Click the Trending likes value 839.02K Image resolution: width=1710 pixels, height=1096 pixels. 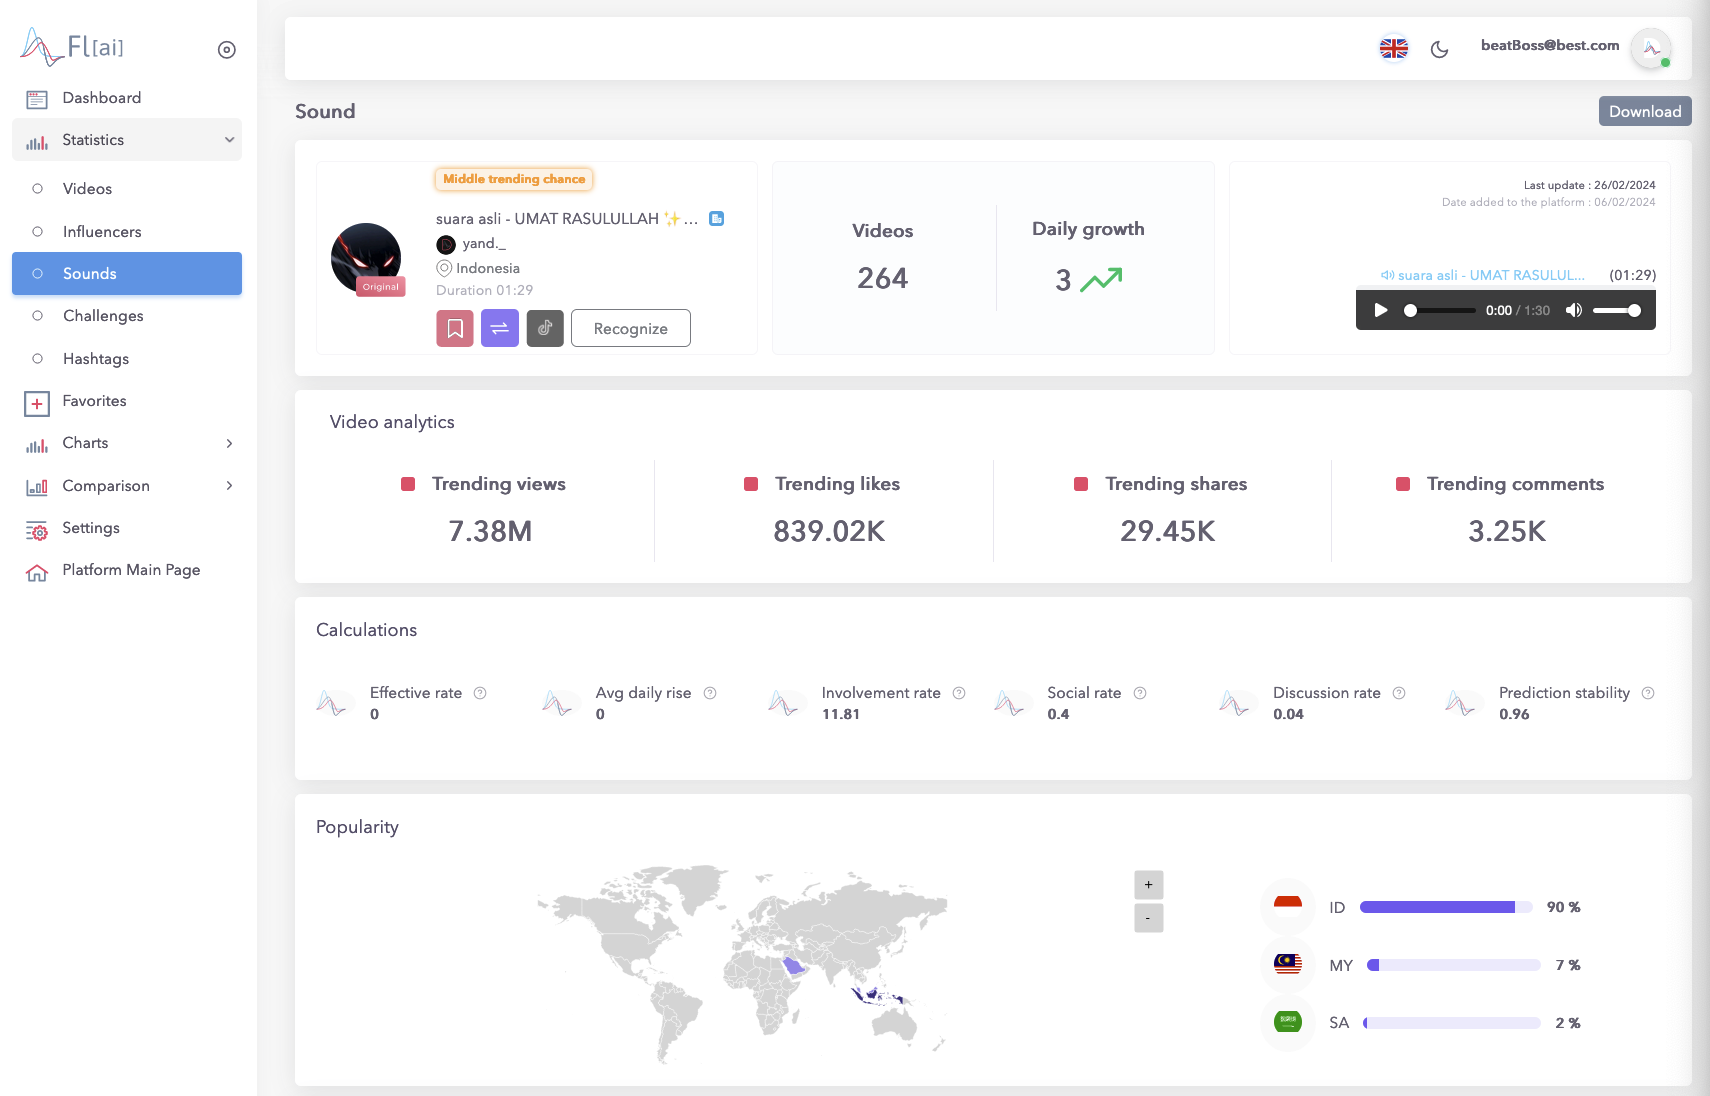pyautogui.click(x=829, y=531)
